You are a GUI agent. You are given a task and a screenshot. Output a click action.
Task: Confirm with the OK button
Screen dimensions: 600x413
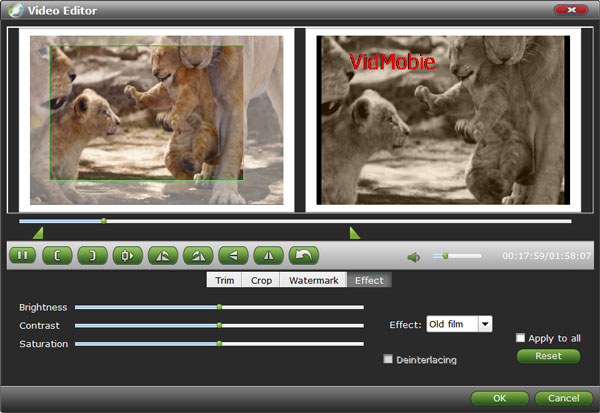click(x=499, y=398)
